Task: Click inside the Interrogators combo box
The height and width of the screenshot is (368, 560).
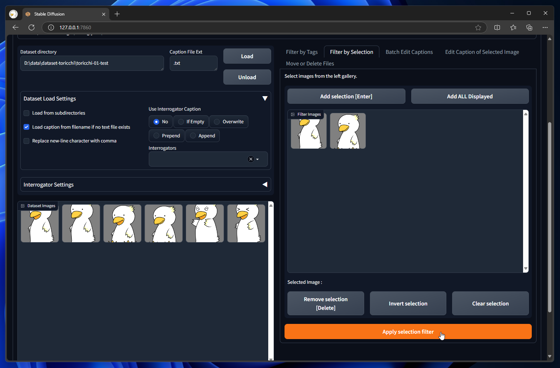Action: 208,159
